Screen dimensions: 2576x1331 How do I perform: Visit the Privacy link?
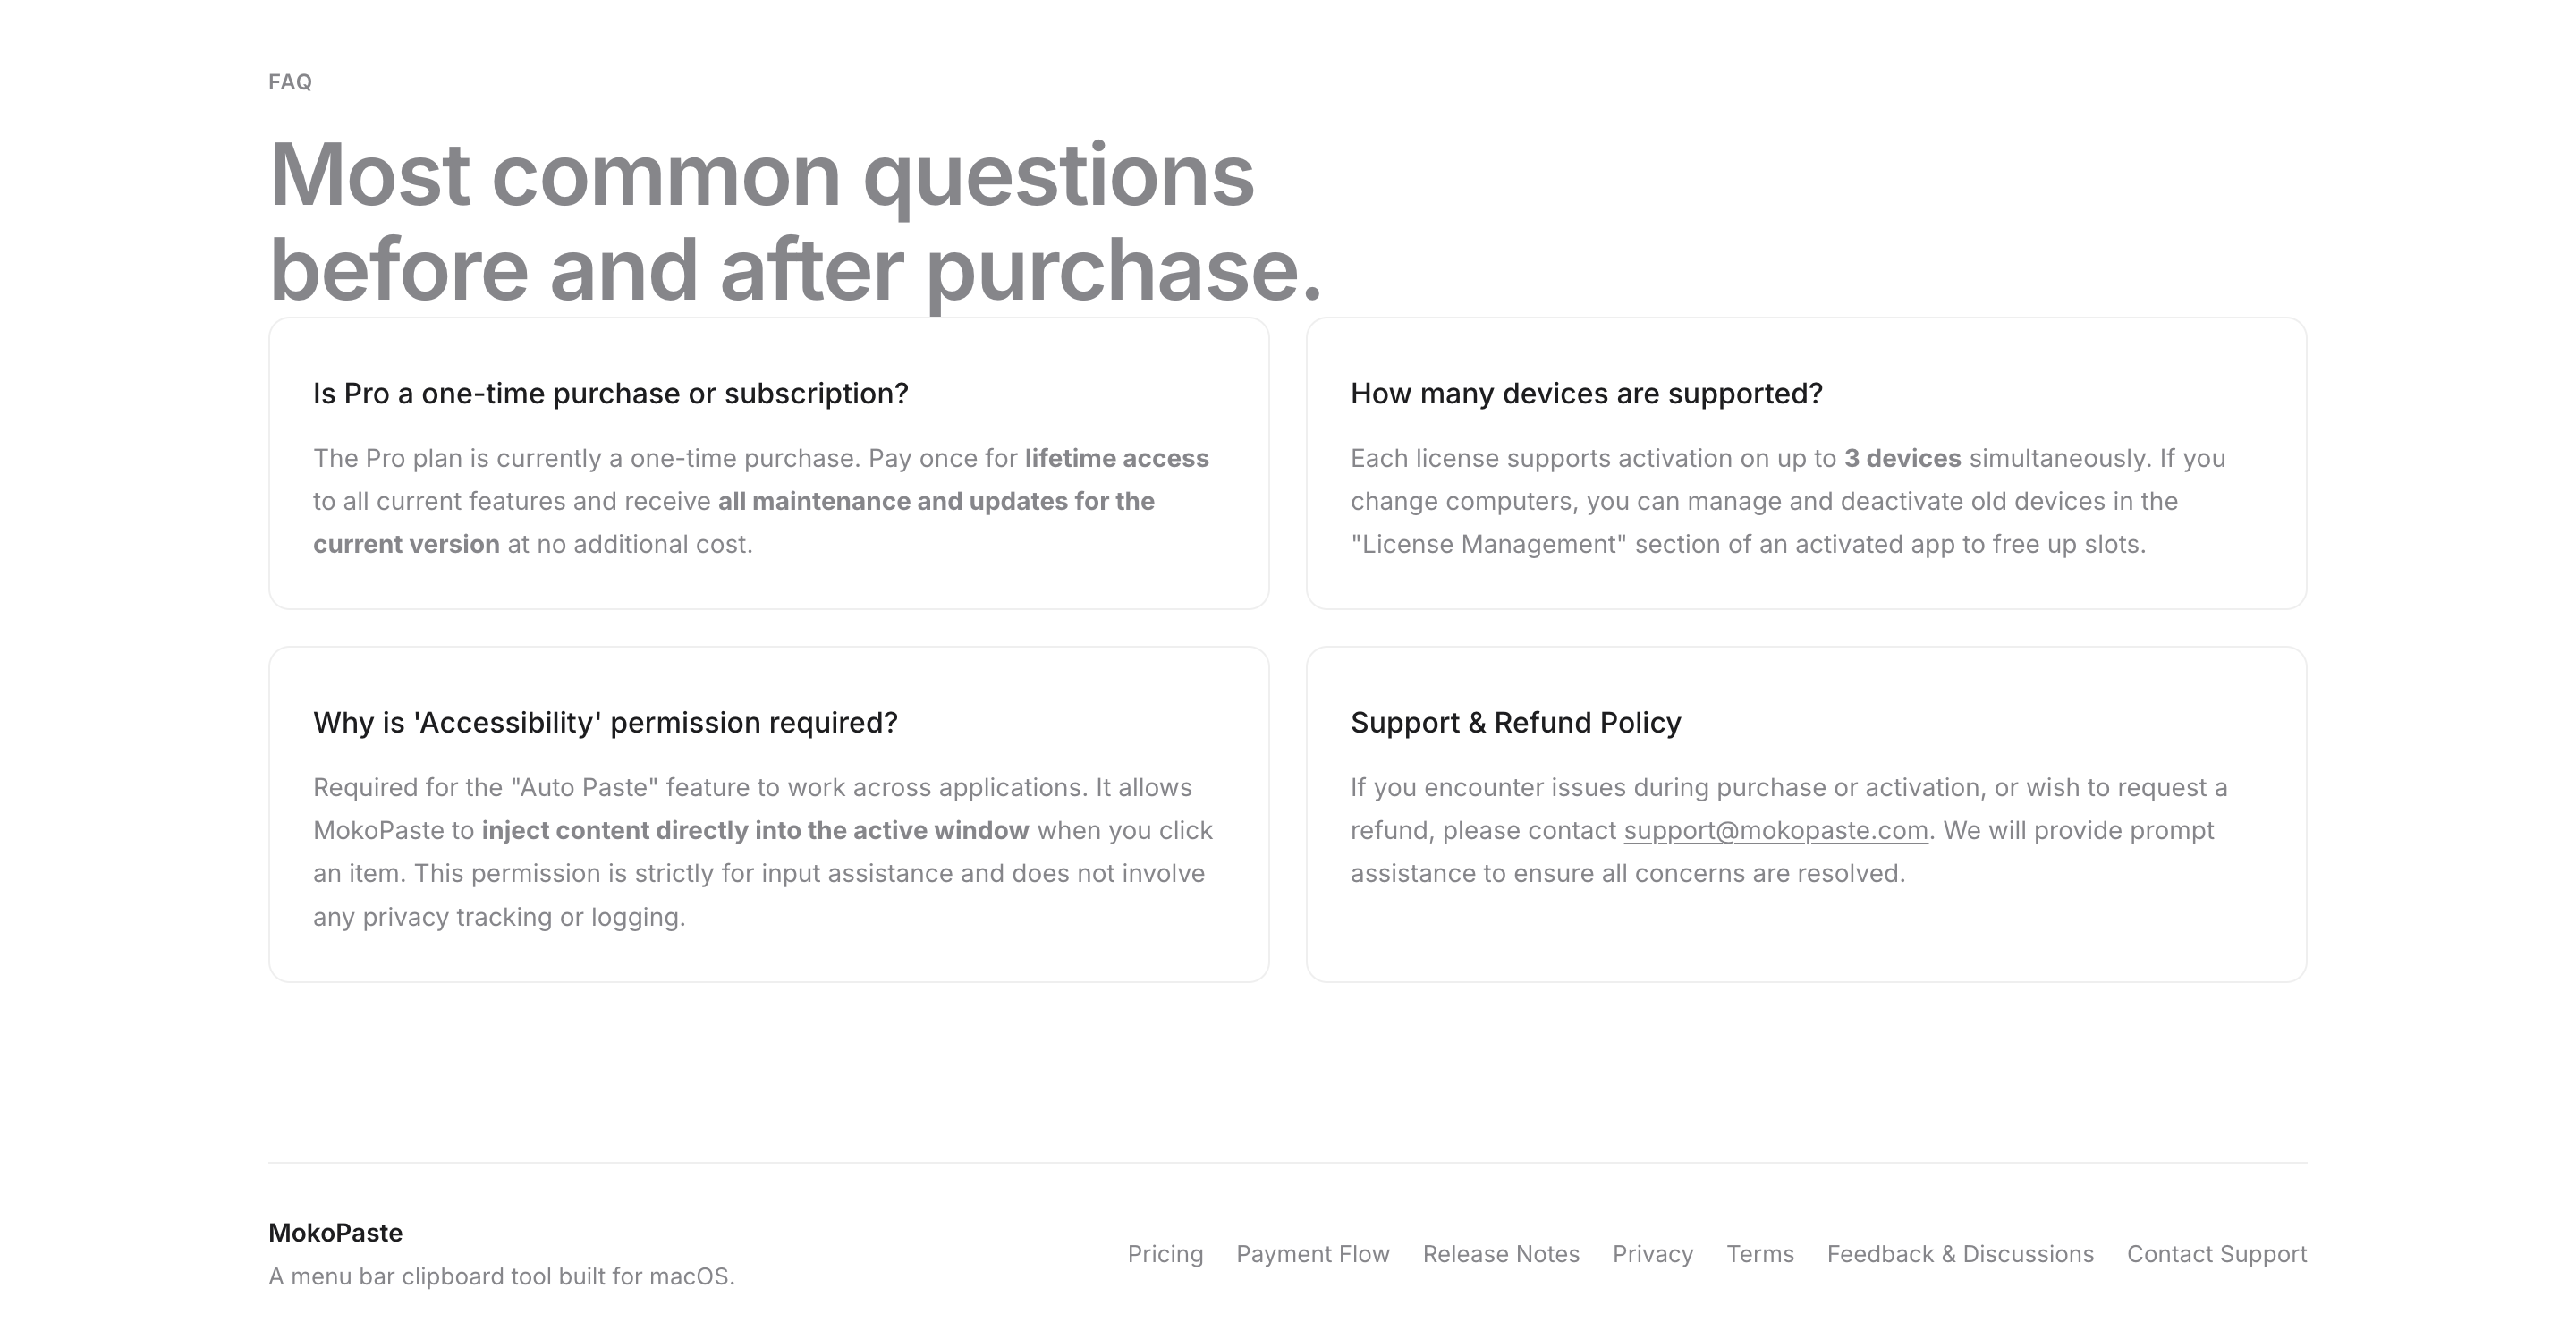(x=1653, y=1254)
